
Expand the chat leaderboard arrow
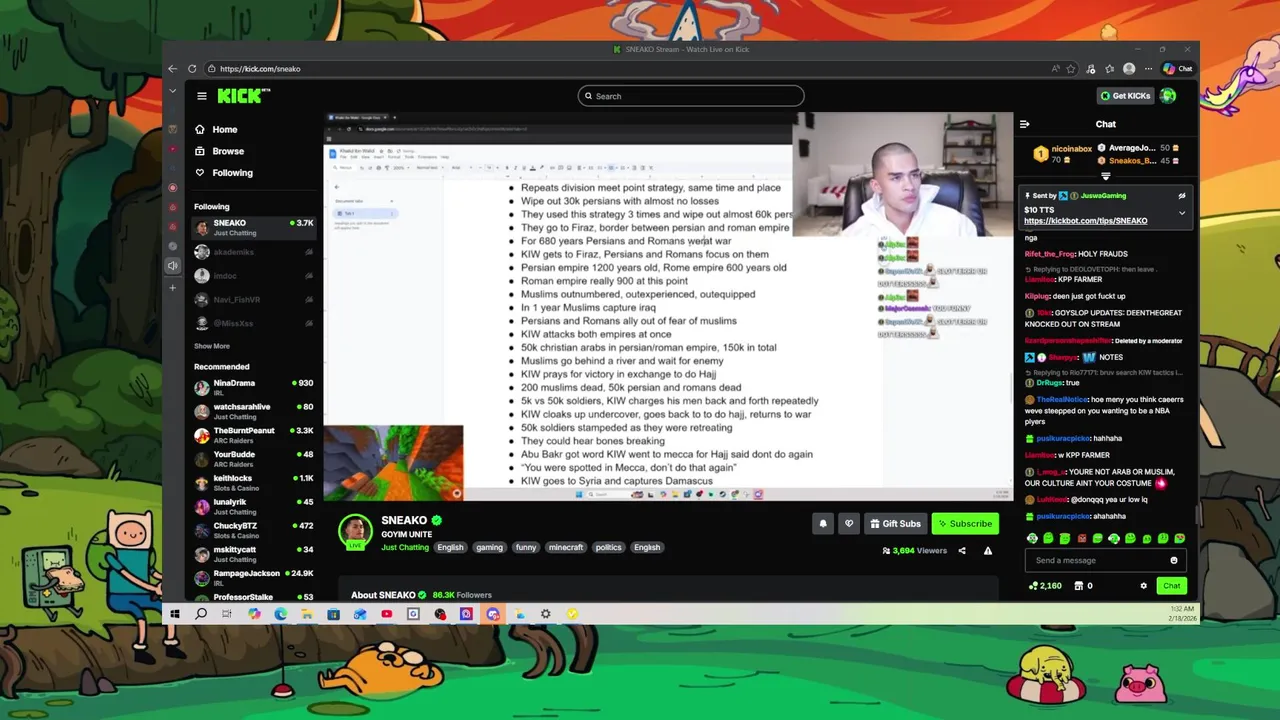pyautogui.click(x=1105, y=177)
